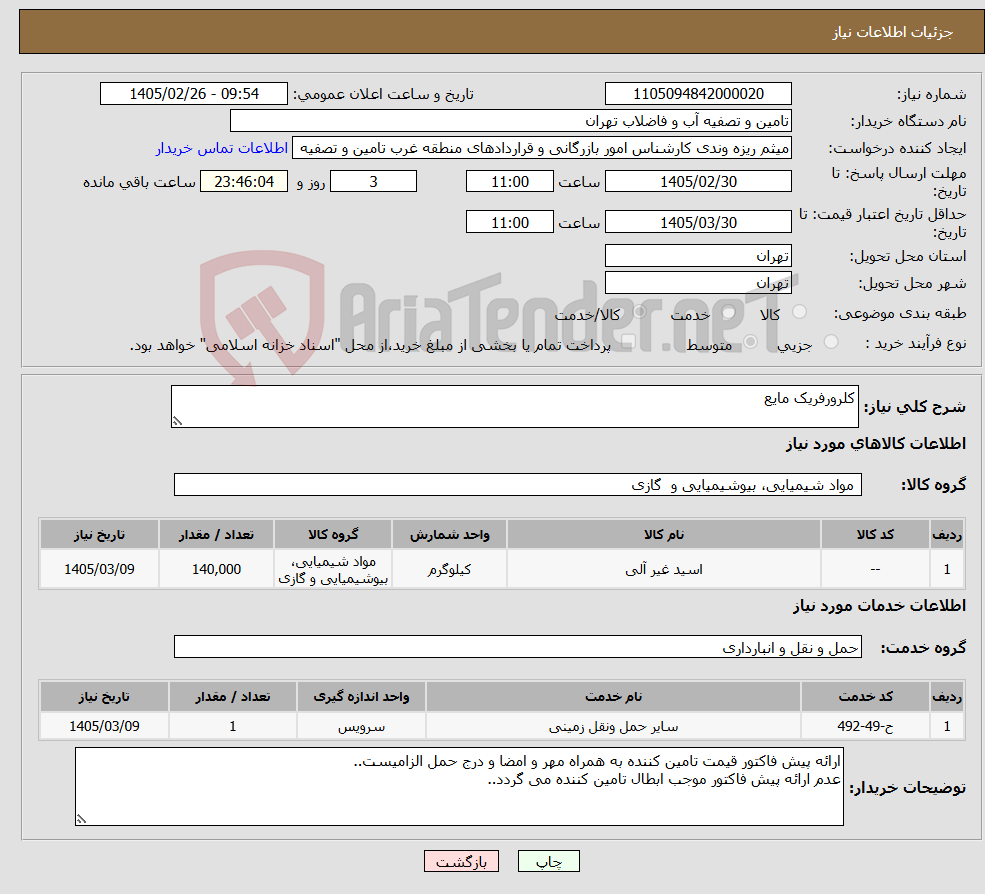The height and width of the screenshot is (894, 985).
Task: Click the delivery province field
Action: point(698,256)
